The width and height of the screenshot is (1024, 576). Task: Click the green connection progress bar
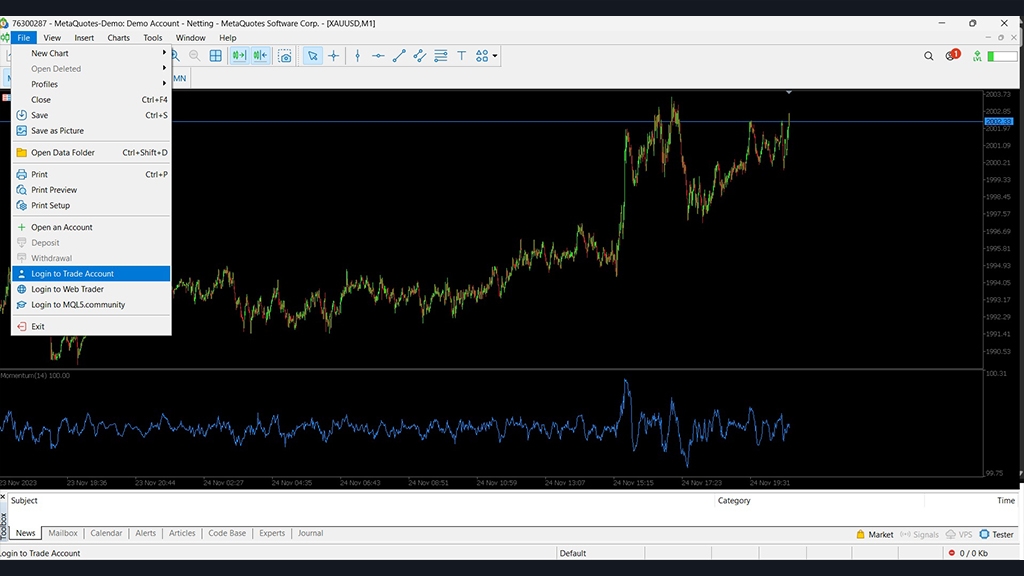point(1002,57)
